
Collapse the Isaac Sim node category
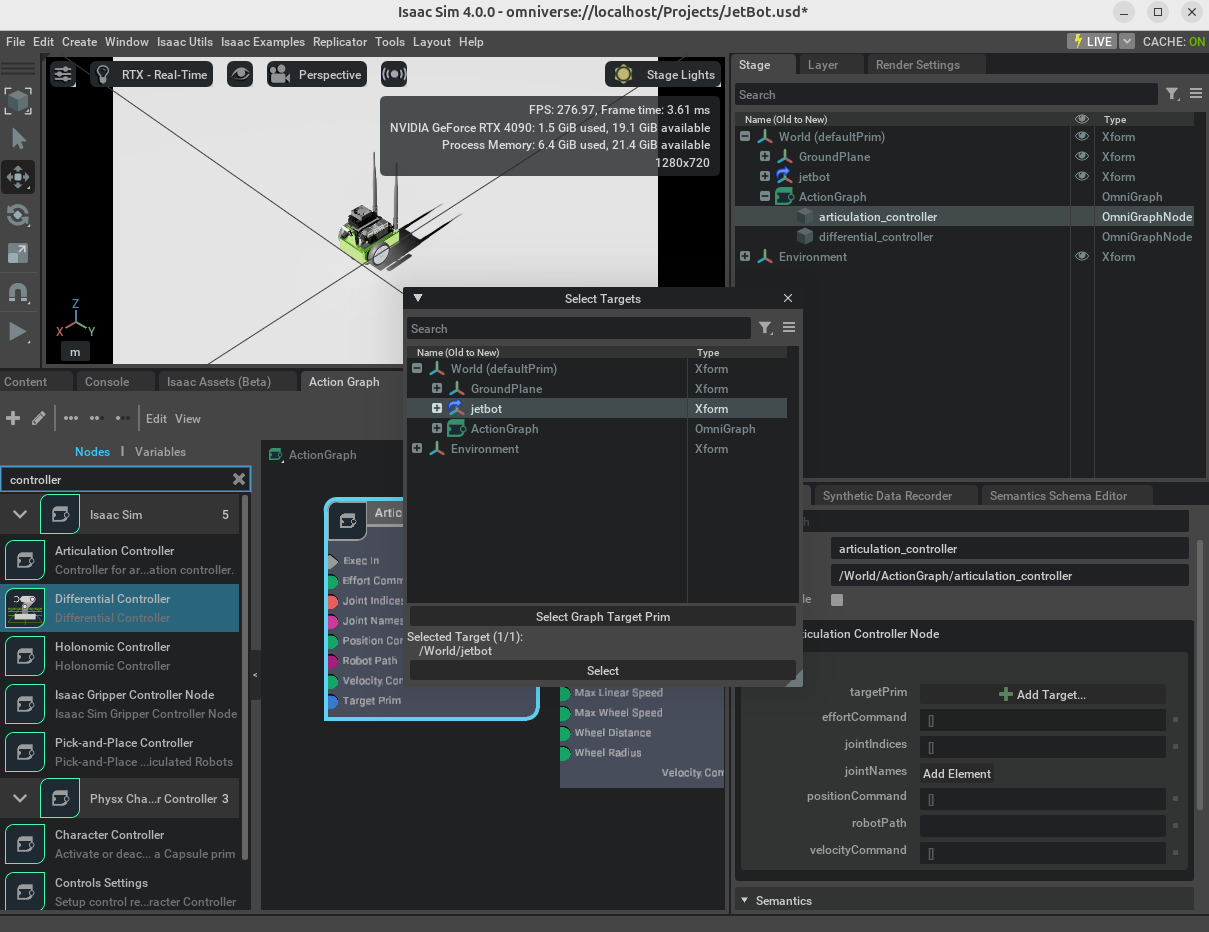(x=19, y=515)
